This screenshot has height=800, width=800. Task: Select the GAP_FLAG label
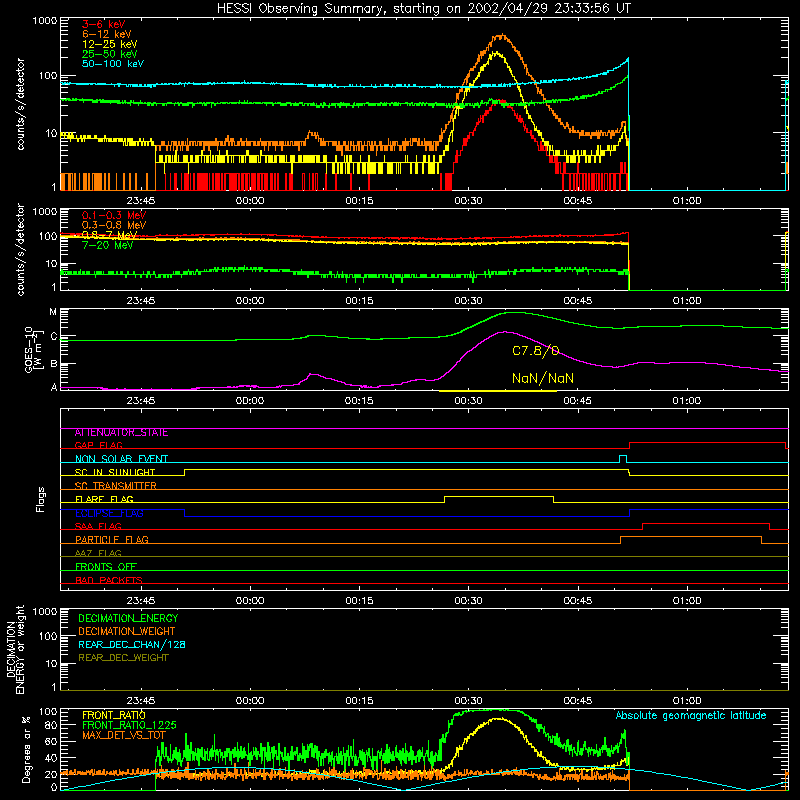point(98,445)
